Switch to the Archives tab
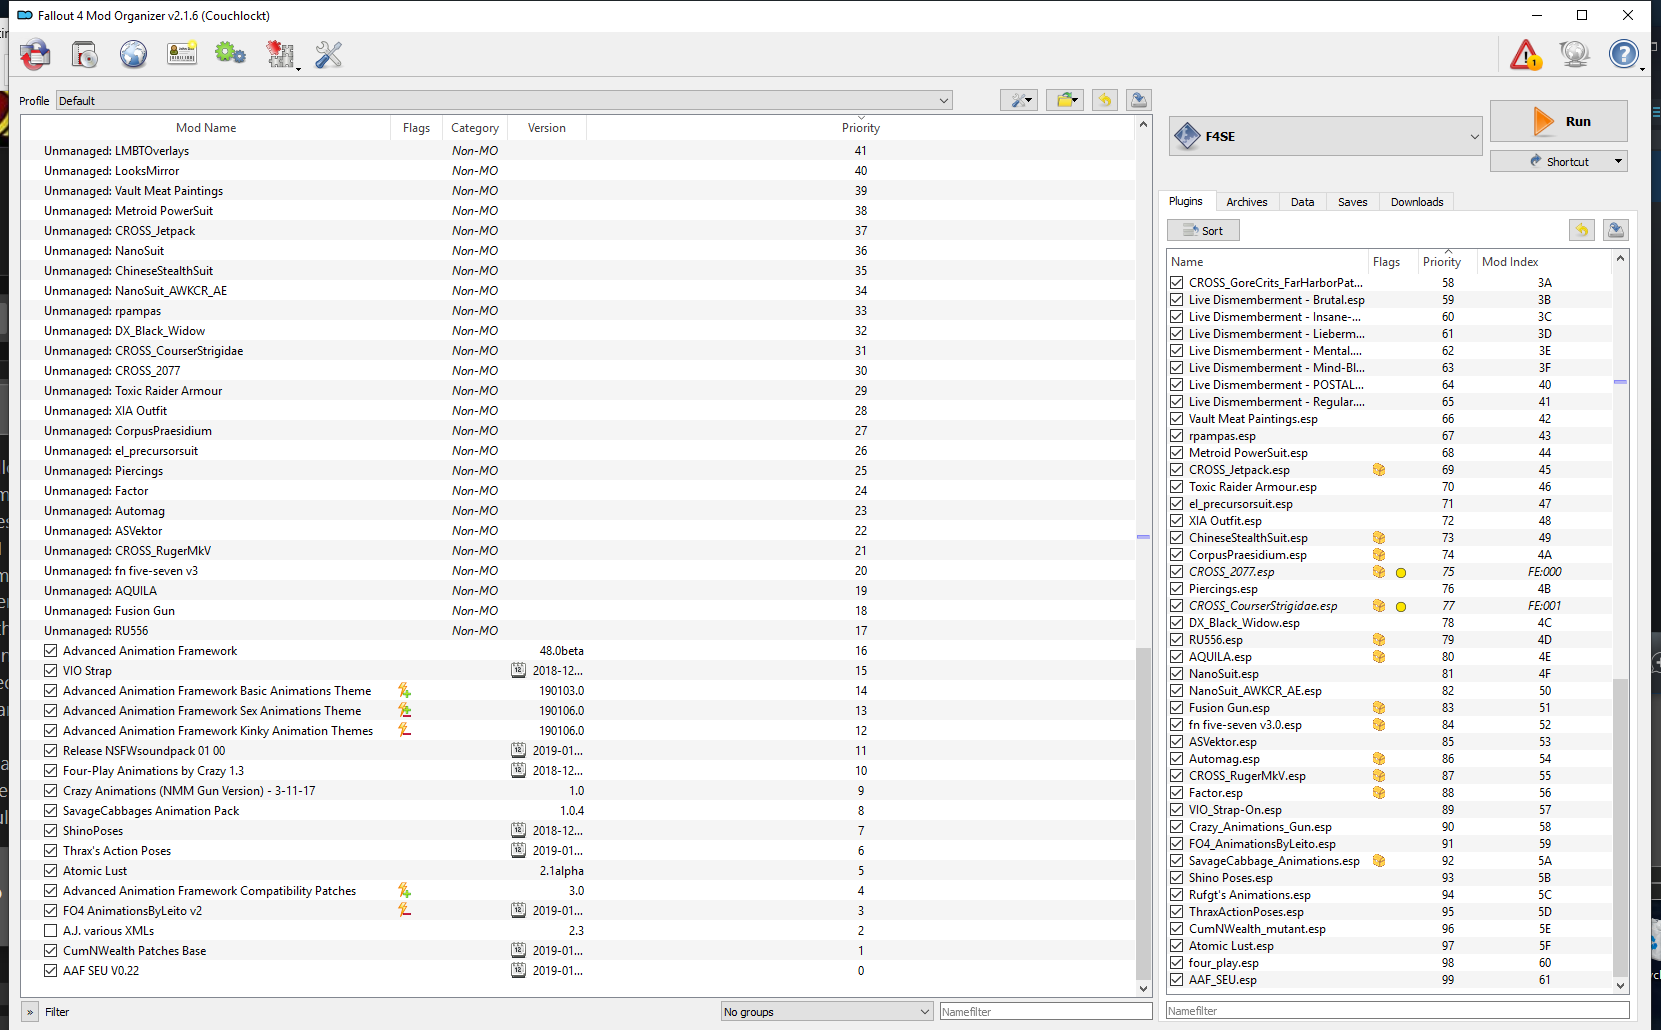Viewport: 1661px width, 1030px height. (1246, 202)
